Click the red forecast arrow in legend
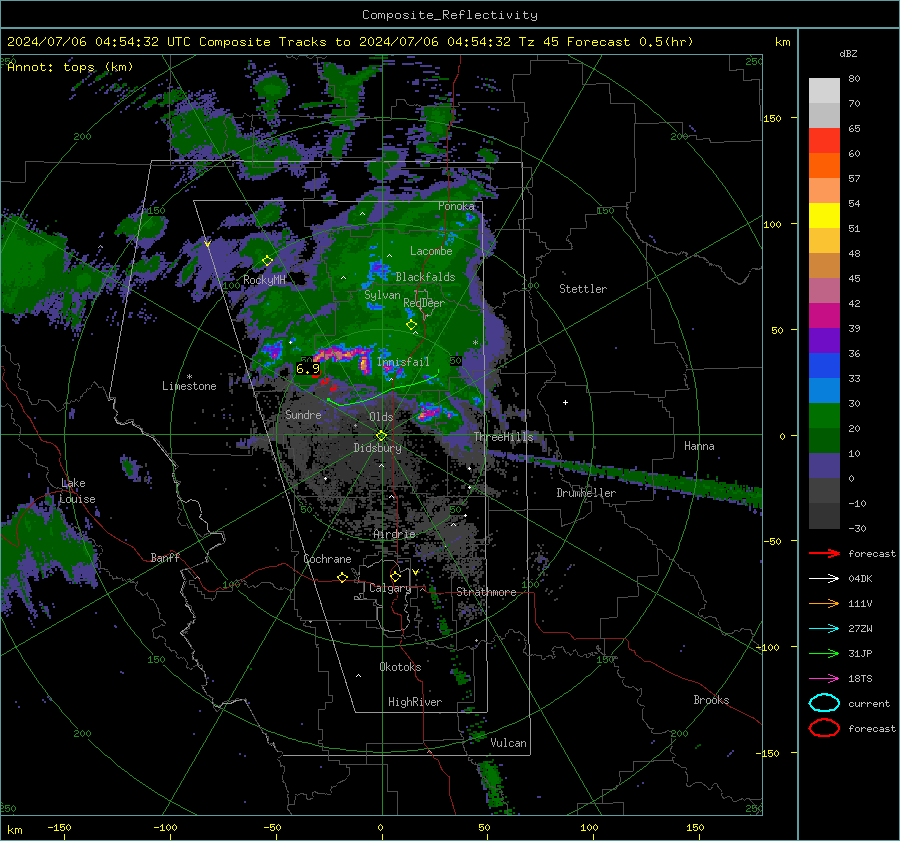The image size is (900, 841). tap(824, 553)
